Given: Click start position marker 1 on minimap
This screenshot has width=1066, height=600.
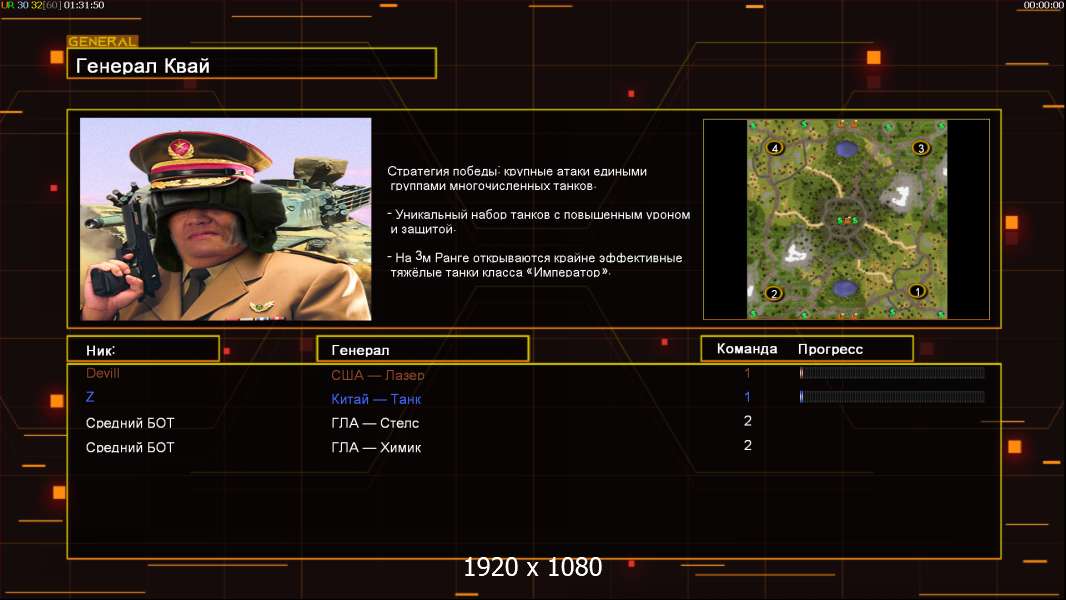Looking at the screenshot, I should [917, 291].
